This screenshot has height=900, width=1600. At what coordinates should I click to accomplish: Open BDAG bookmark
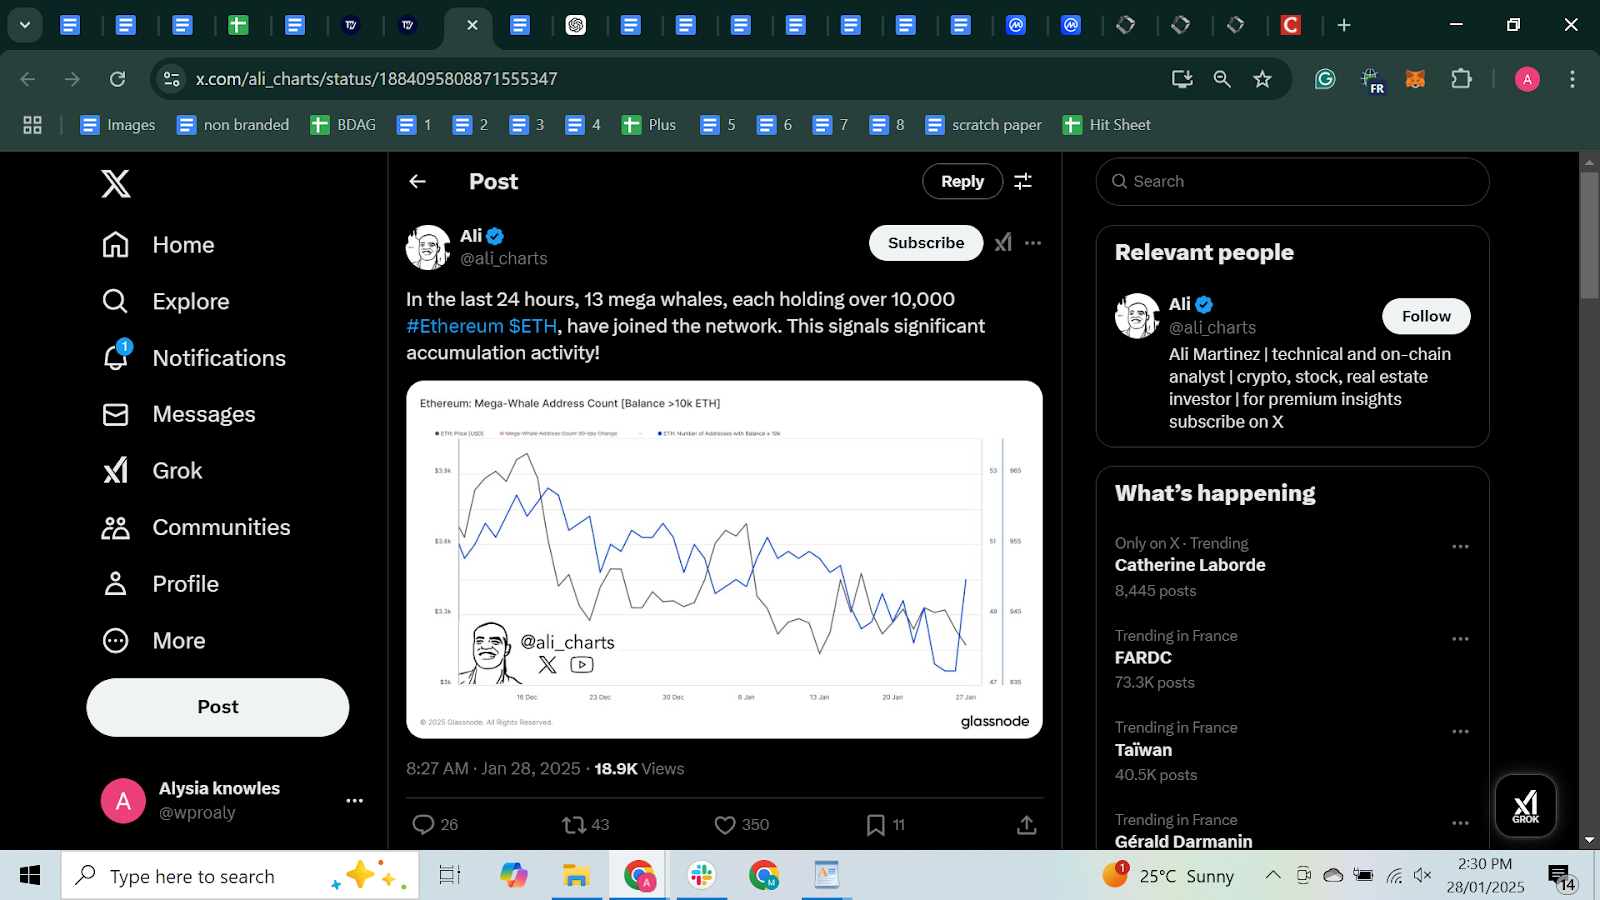343,125
